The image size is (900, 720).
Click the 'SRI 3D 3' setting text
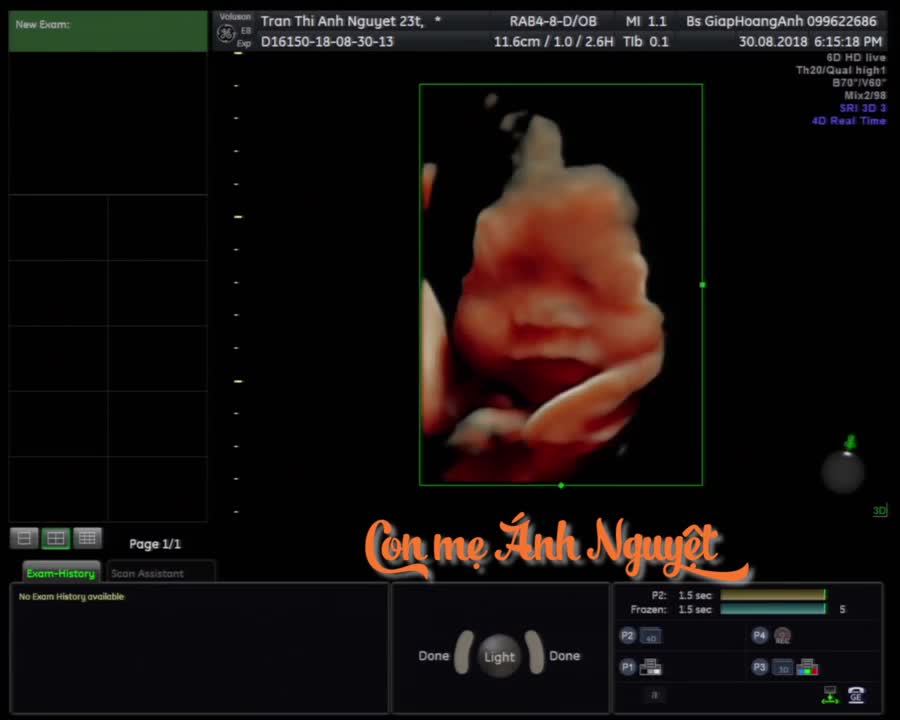[863, 108]
